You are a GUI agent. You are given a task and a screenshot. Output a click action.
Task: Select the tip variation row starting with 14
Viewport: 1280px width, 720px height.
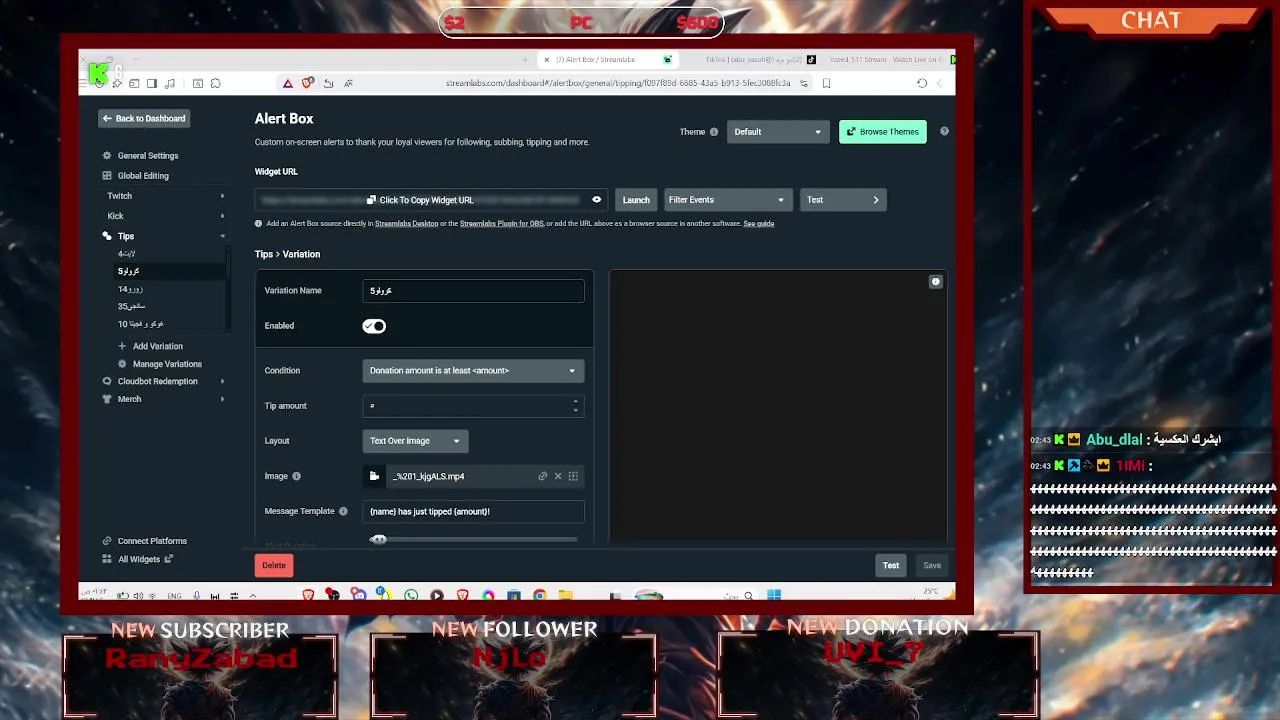pos(170,289)
